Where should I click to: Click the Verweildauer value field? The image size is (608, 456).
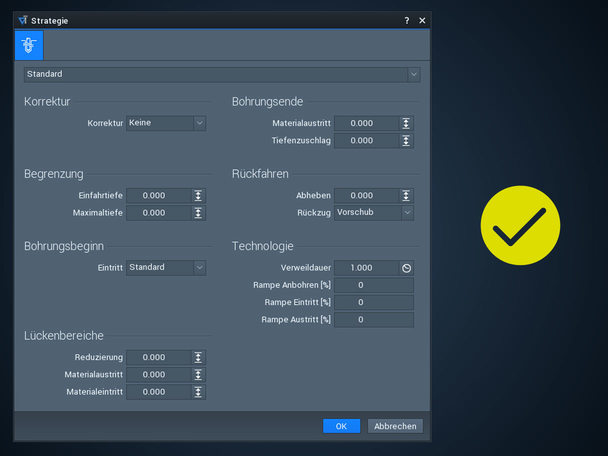(367, 268)
